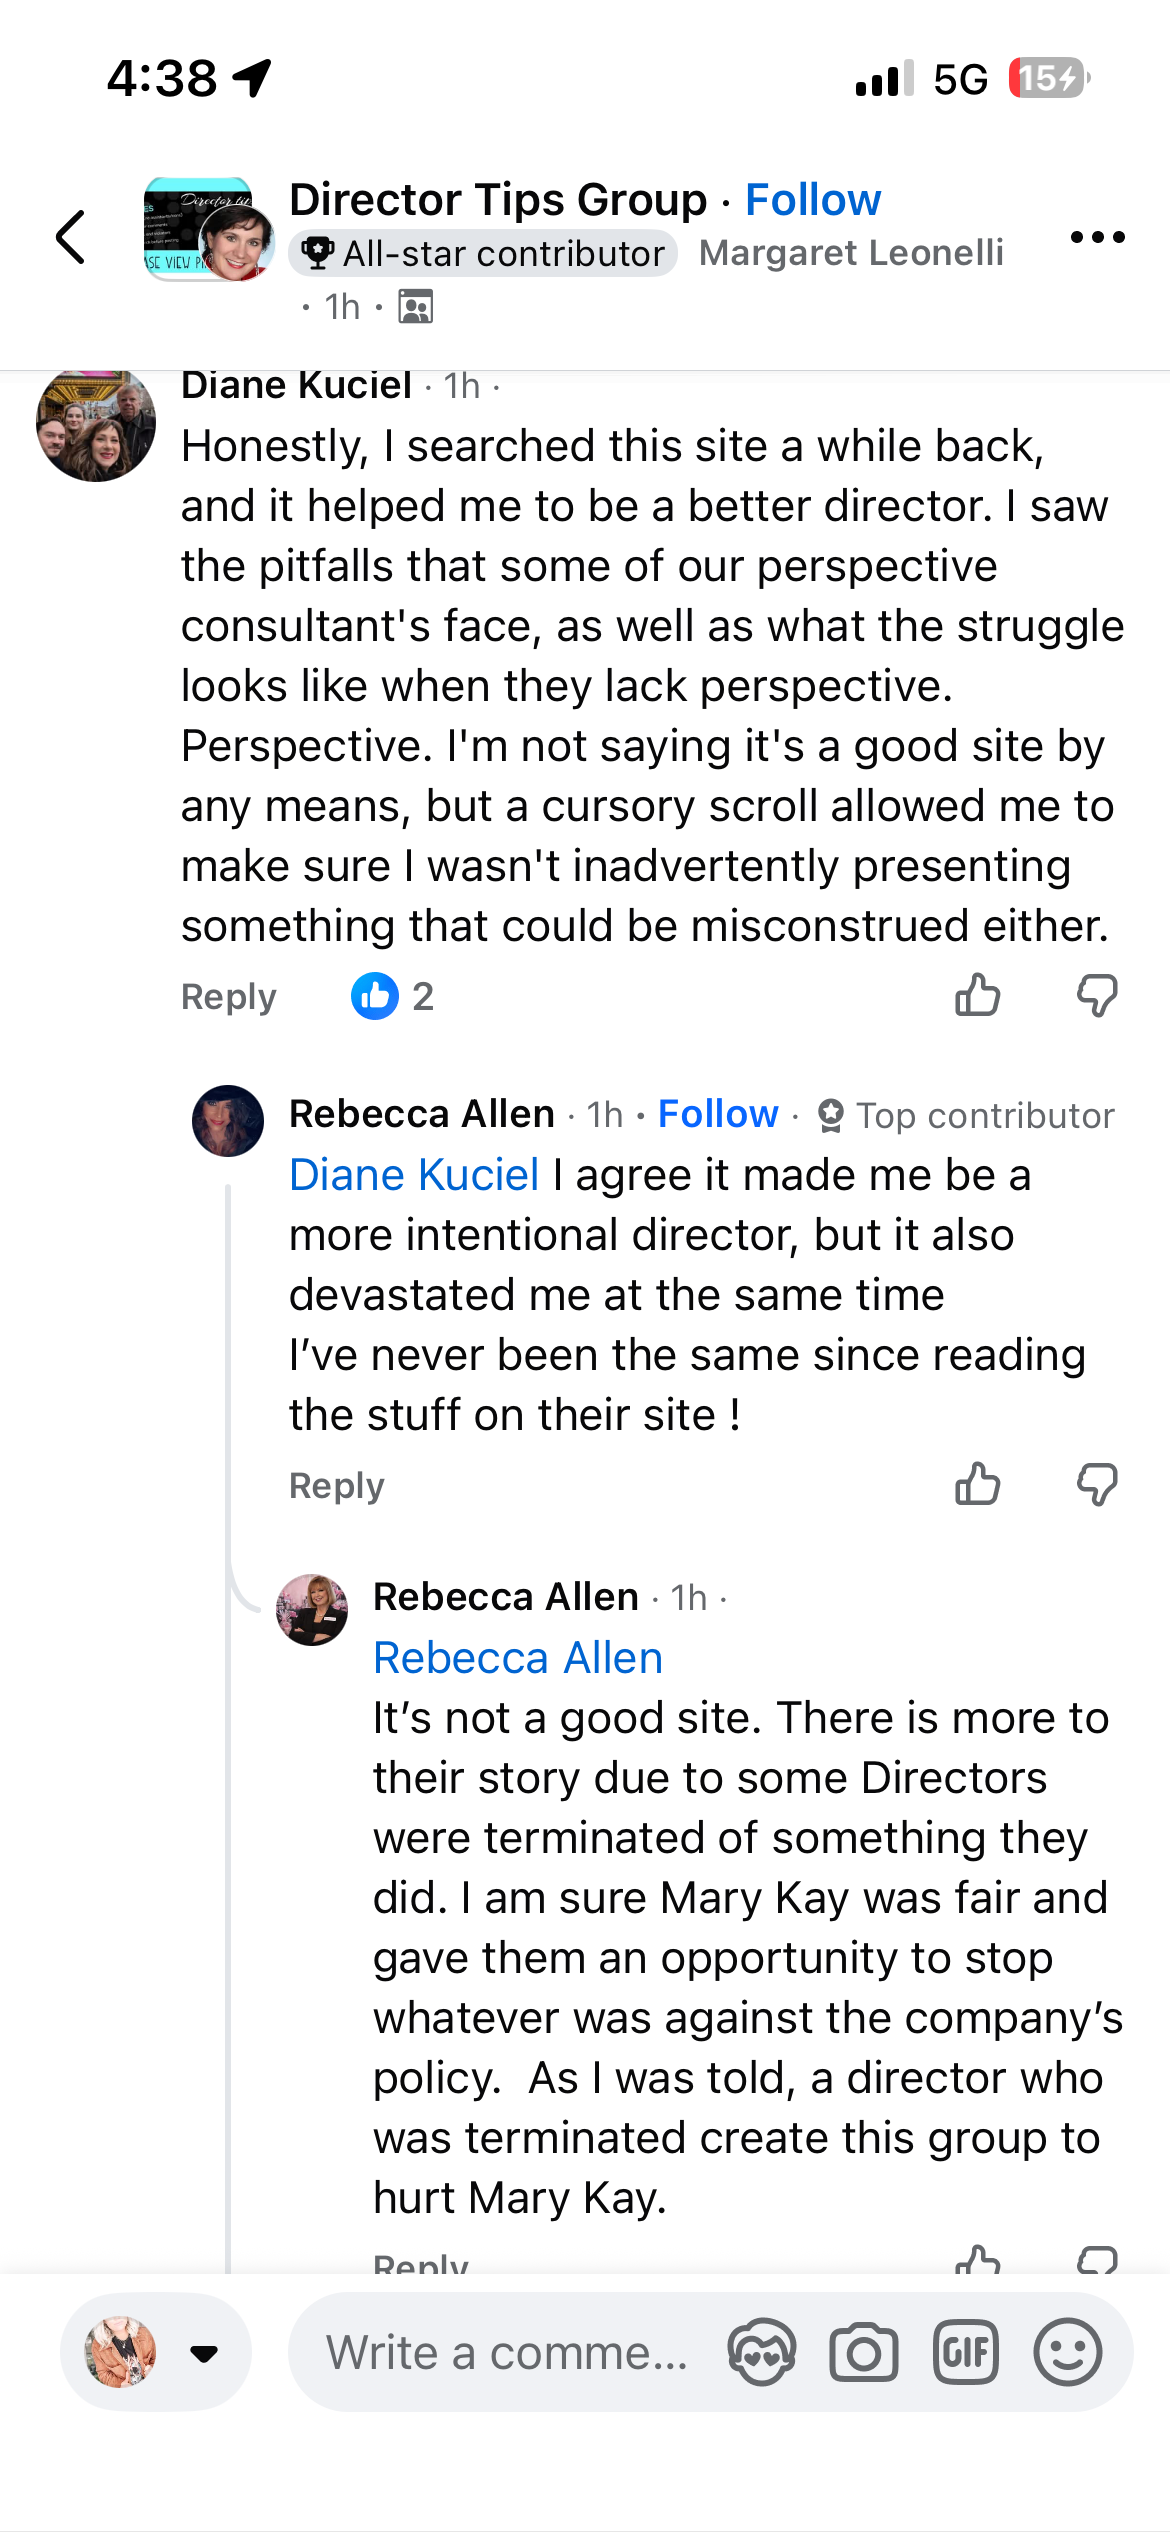
Task: Open the three-dots post options menu
Action: pyautogui.click(x=1097, y=238)
